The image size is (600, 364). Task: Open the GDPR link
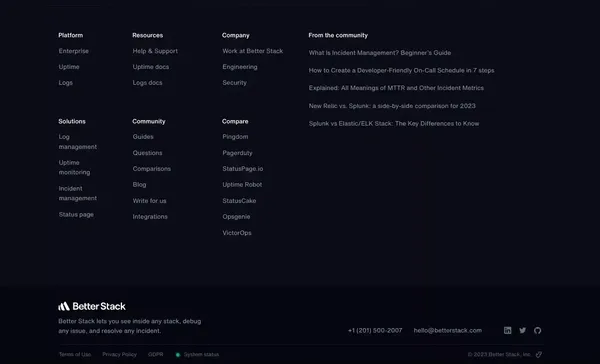155,354
